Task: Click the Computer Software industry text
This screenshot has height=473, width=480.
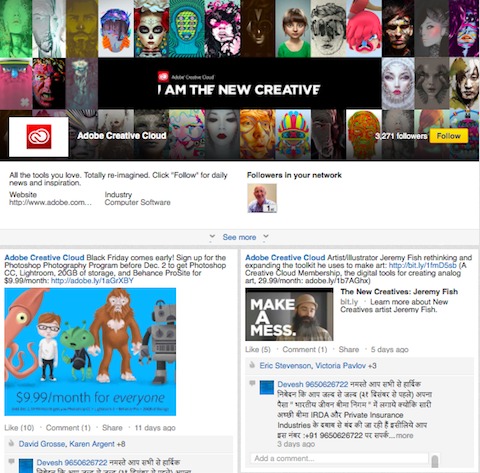Action: (137, 202)
